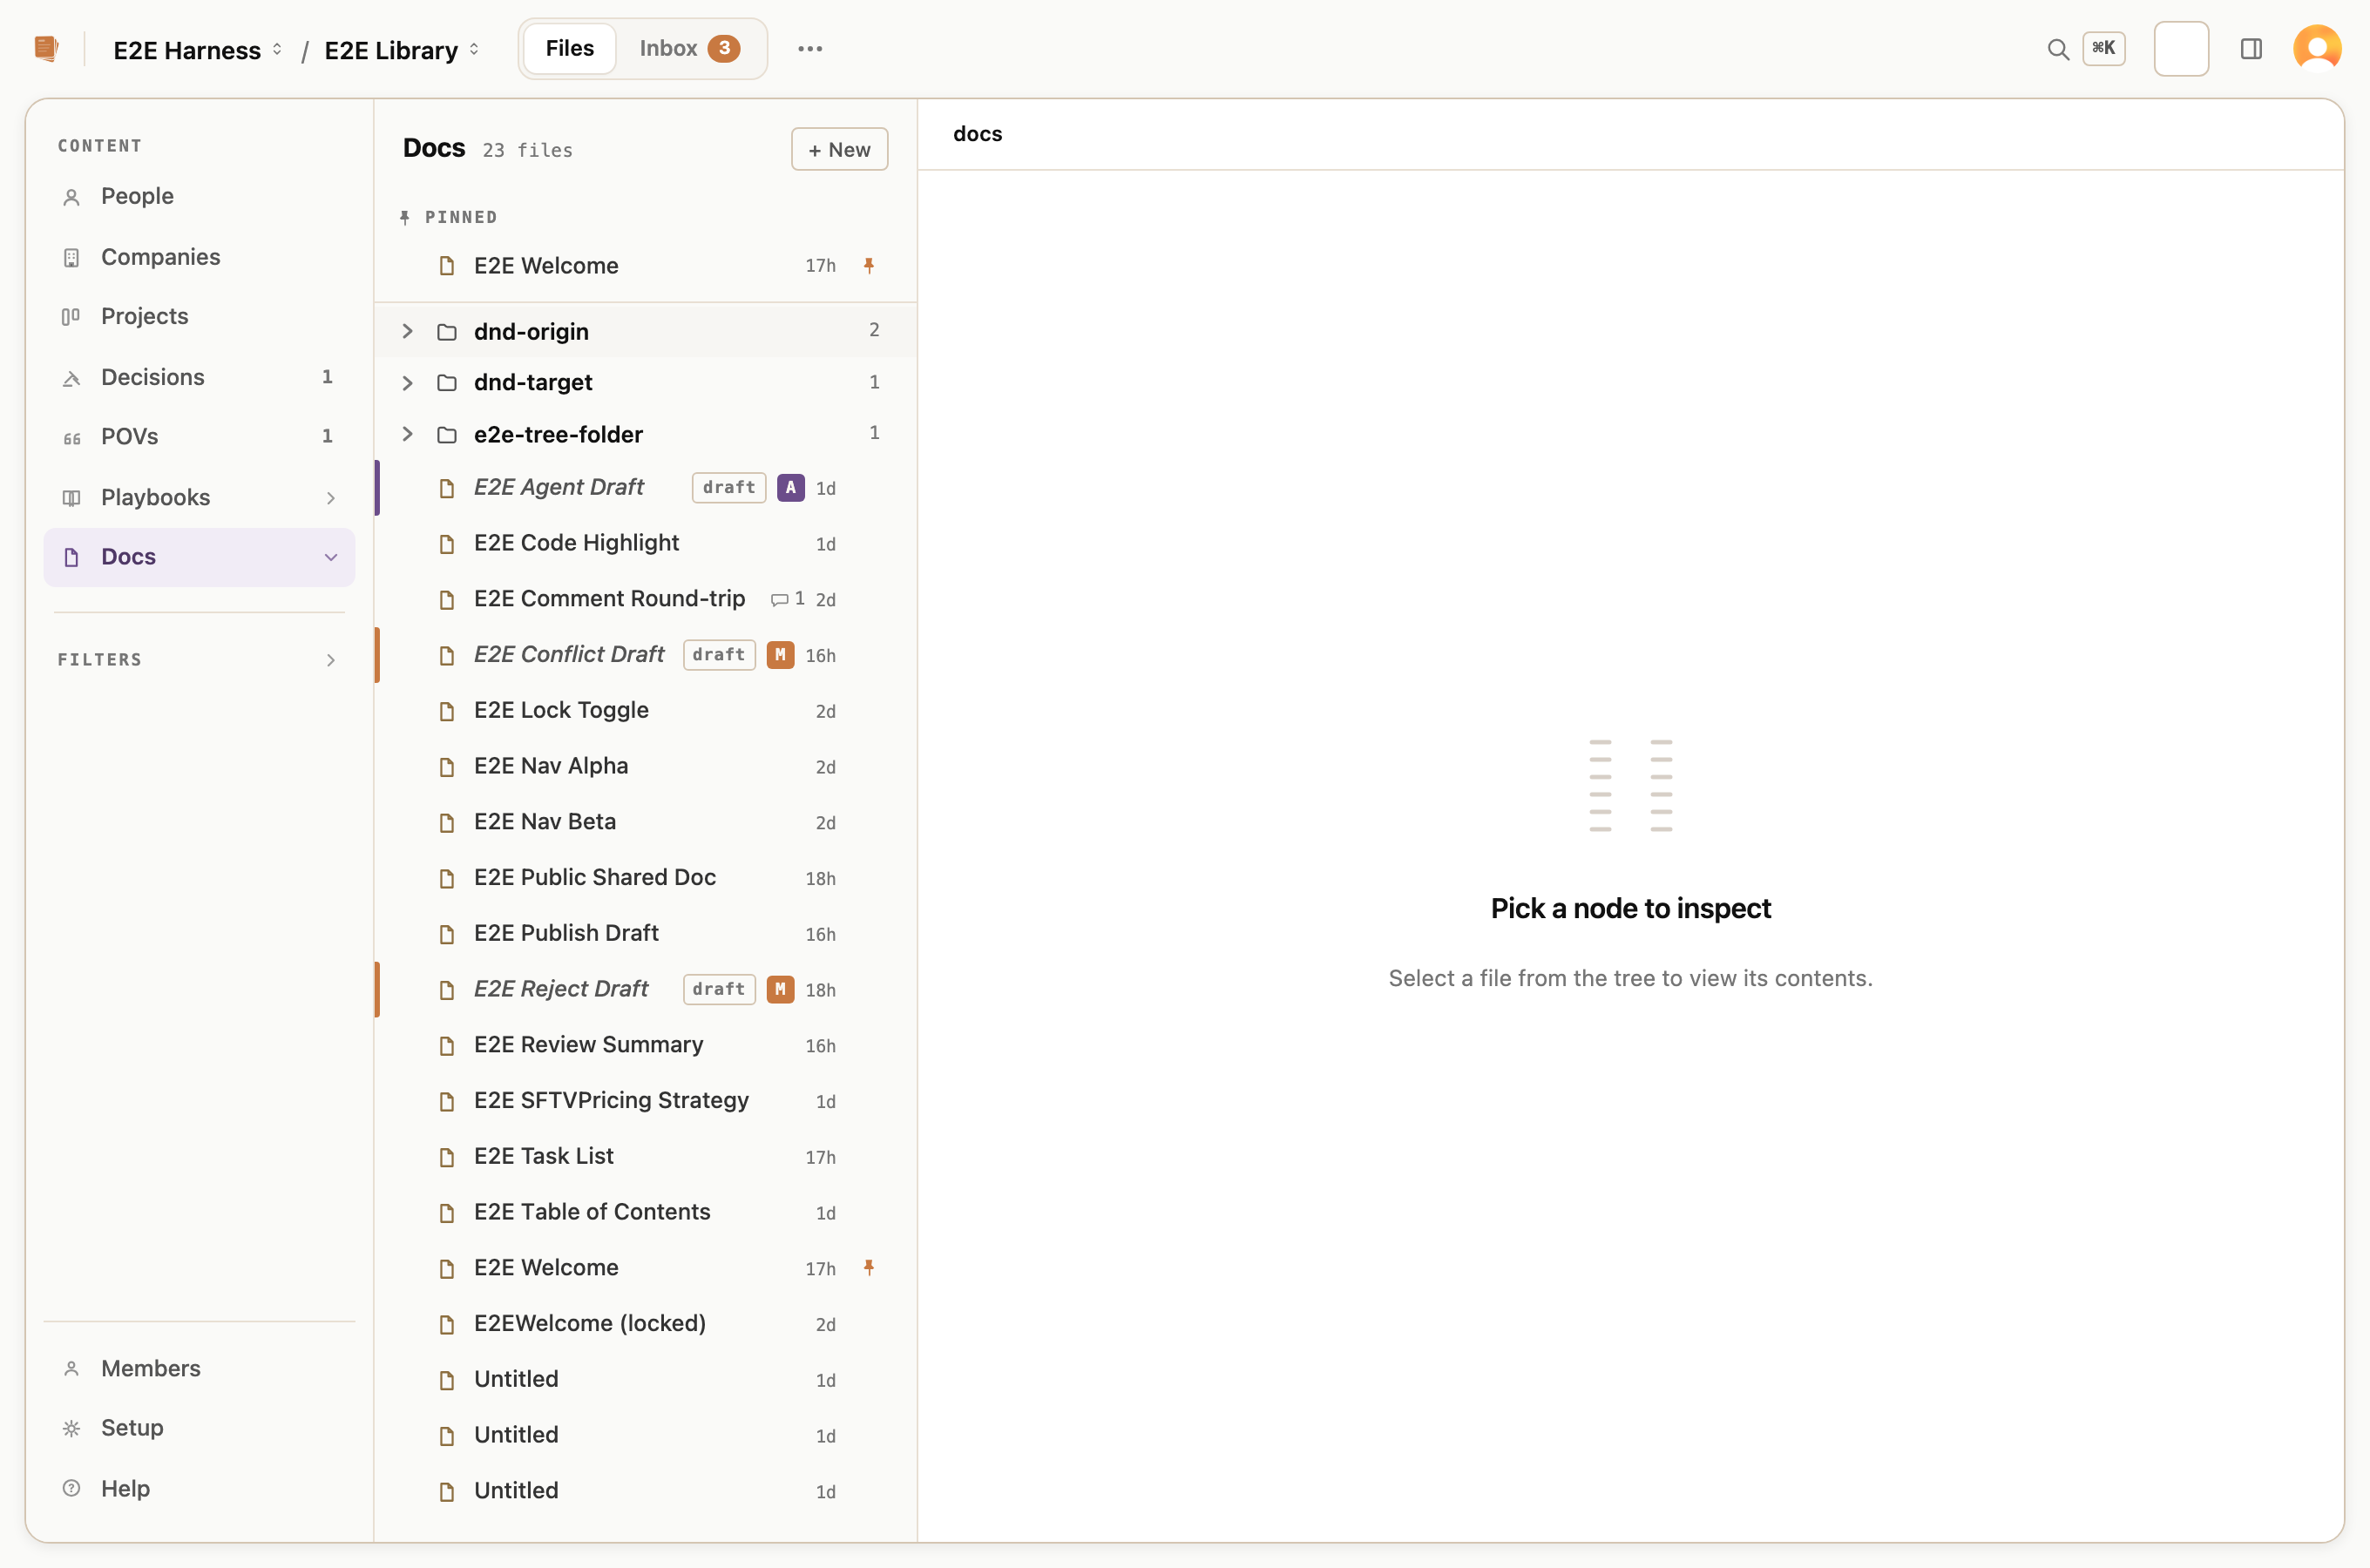Open Help

tap(200, 1488)
